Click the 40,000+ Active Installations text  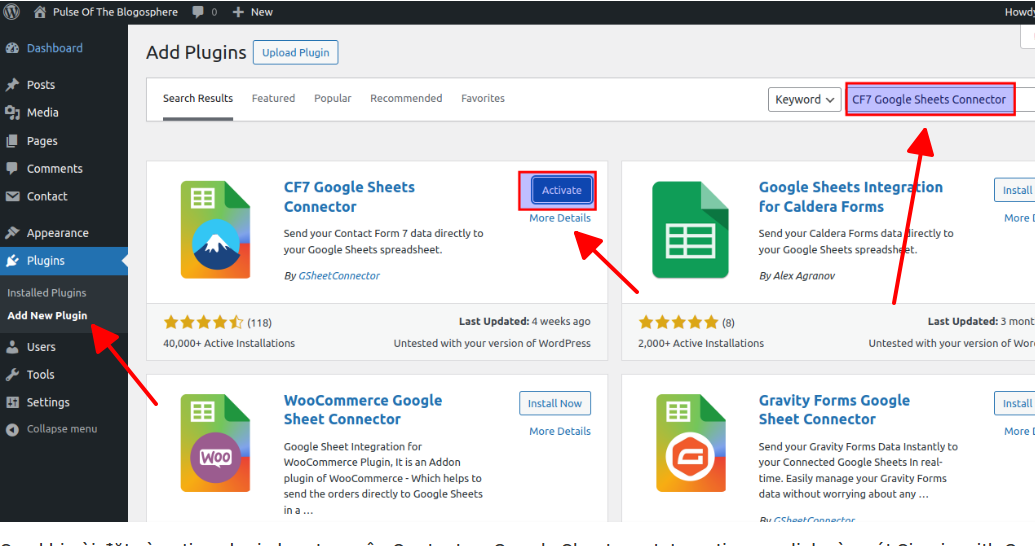point(229,343)
